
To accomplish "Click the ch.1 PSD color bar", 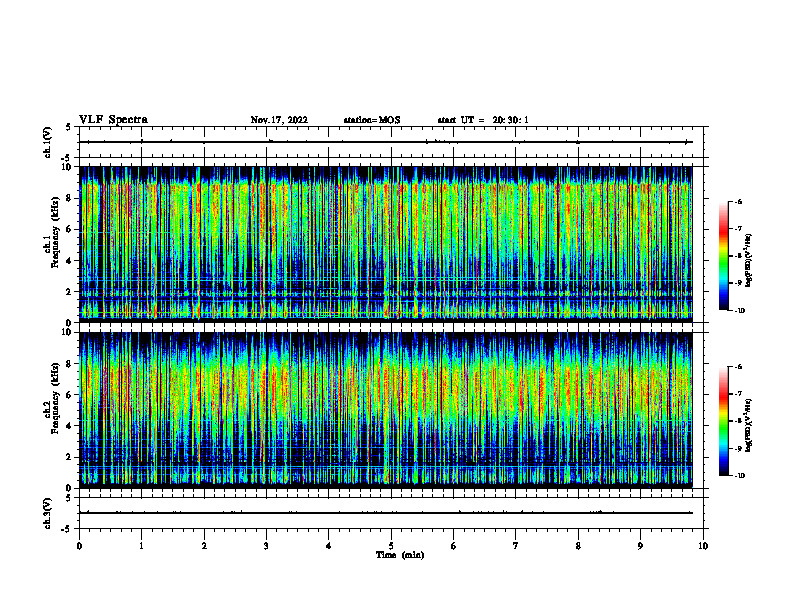I will pos(723,256).
